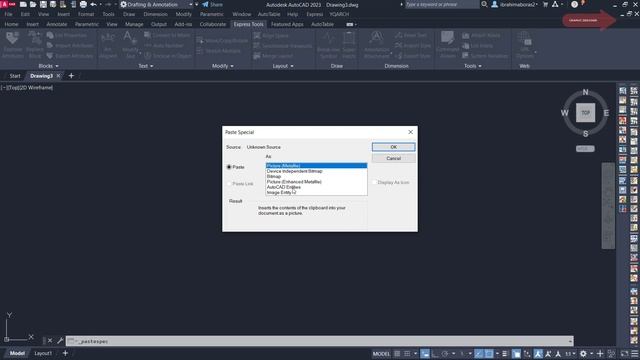Viewport: 640px width, 360px height.
Task: Expand the Tools panel dropdown
Action: [x=472, y=66]
